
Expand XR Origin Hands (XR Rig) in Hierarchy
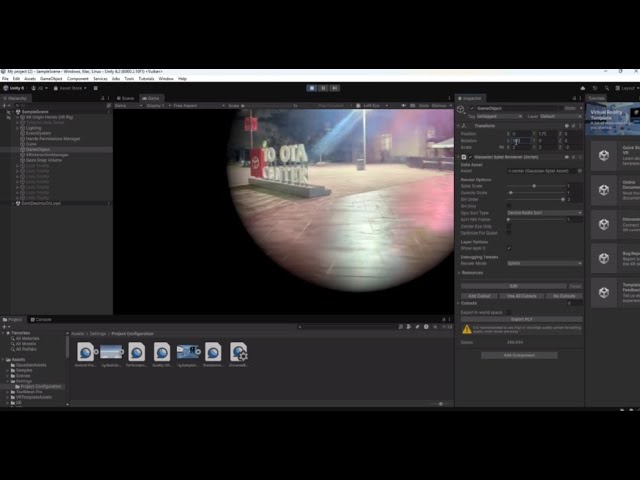coord(18,117)
